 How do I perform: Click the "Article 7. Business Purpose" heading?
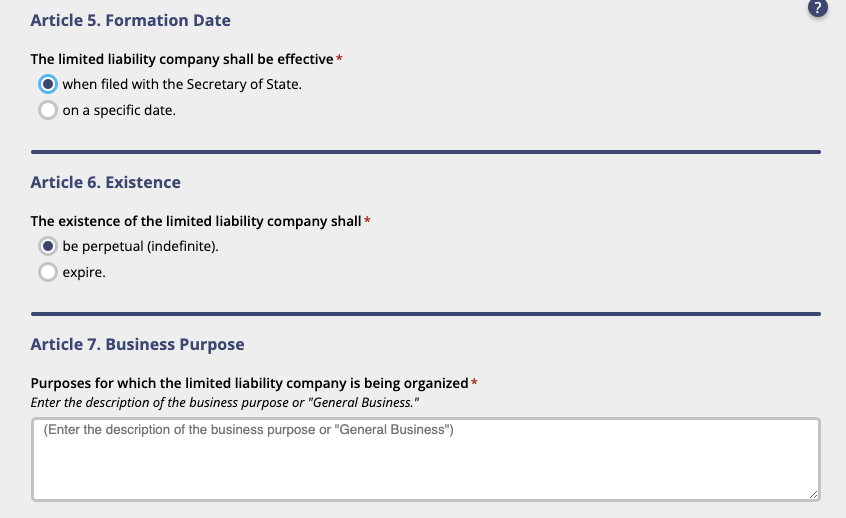138,344
